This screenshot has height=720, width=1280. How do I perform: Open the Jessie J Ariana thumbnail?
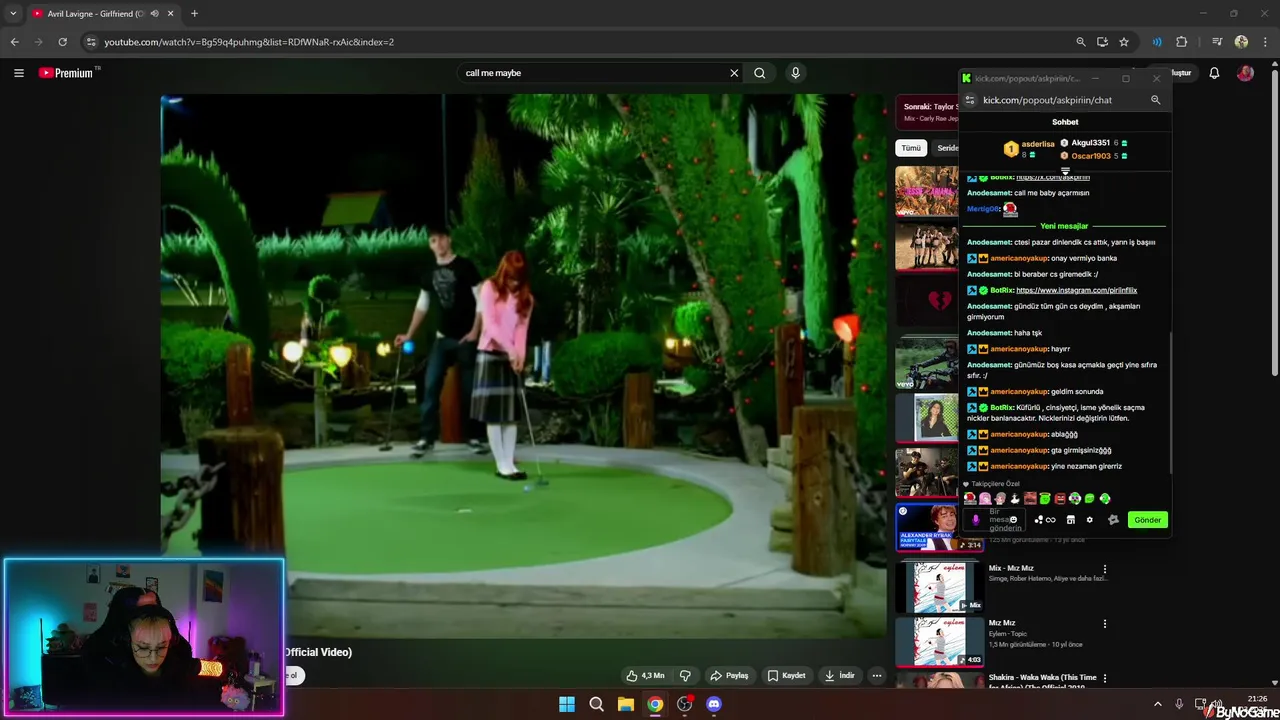(x=927, y=190)
